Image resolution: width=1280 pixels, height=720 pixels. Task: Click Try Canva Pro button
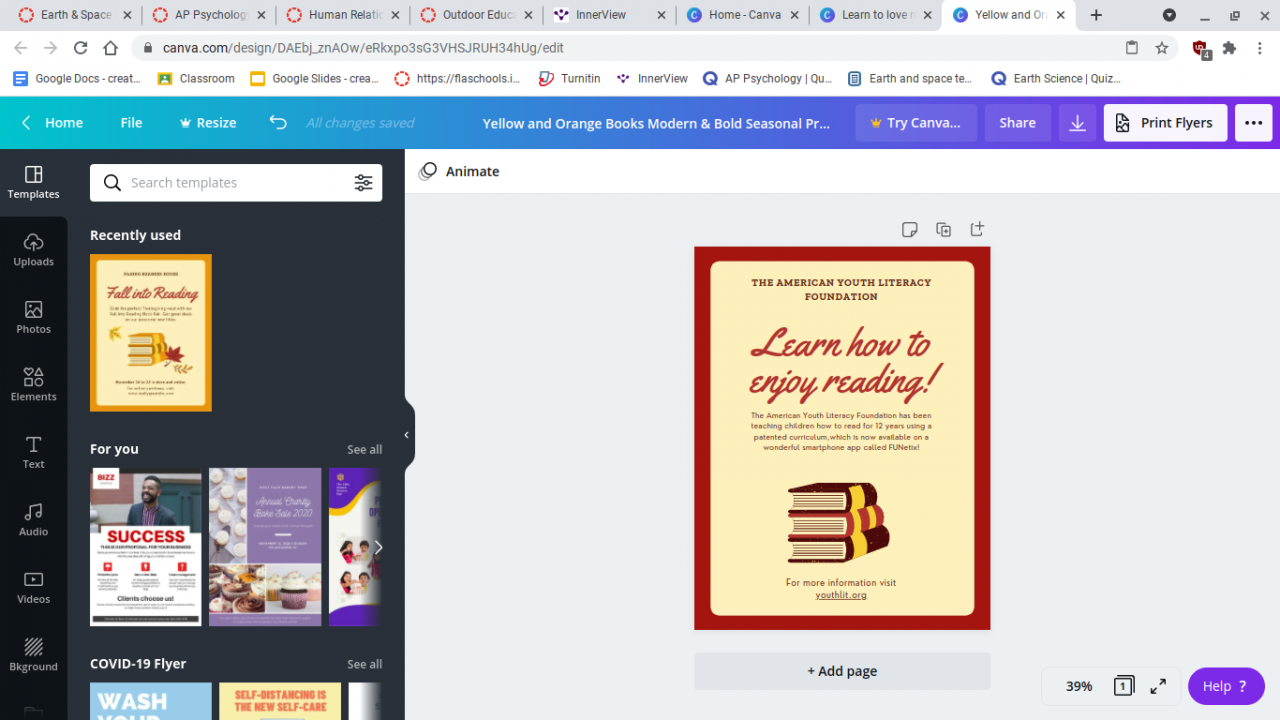(x=916, y=123)
